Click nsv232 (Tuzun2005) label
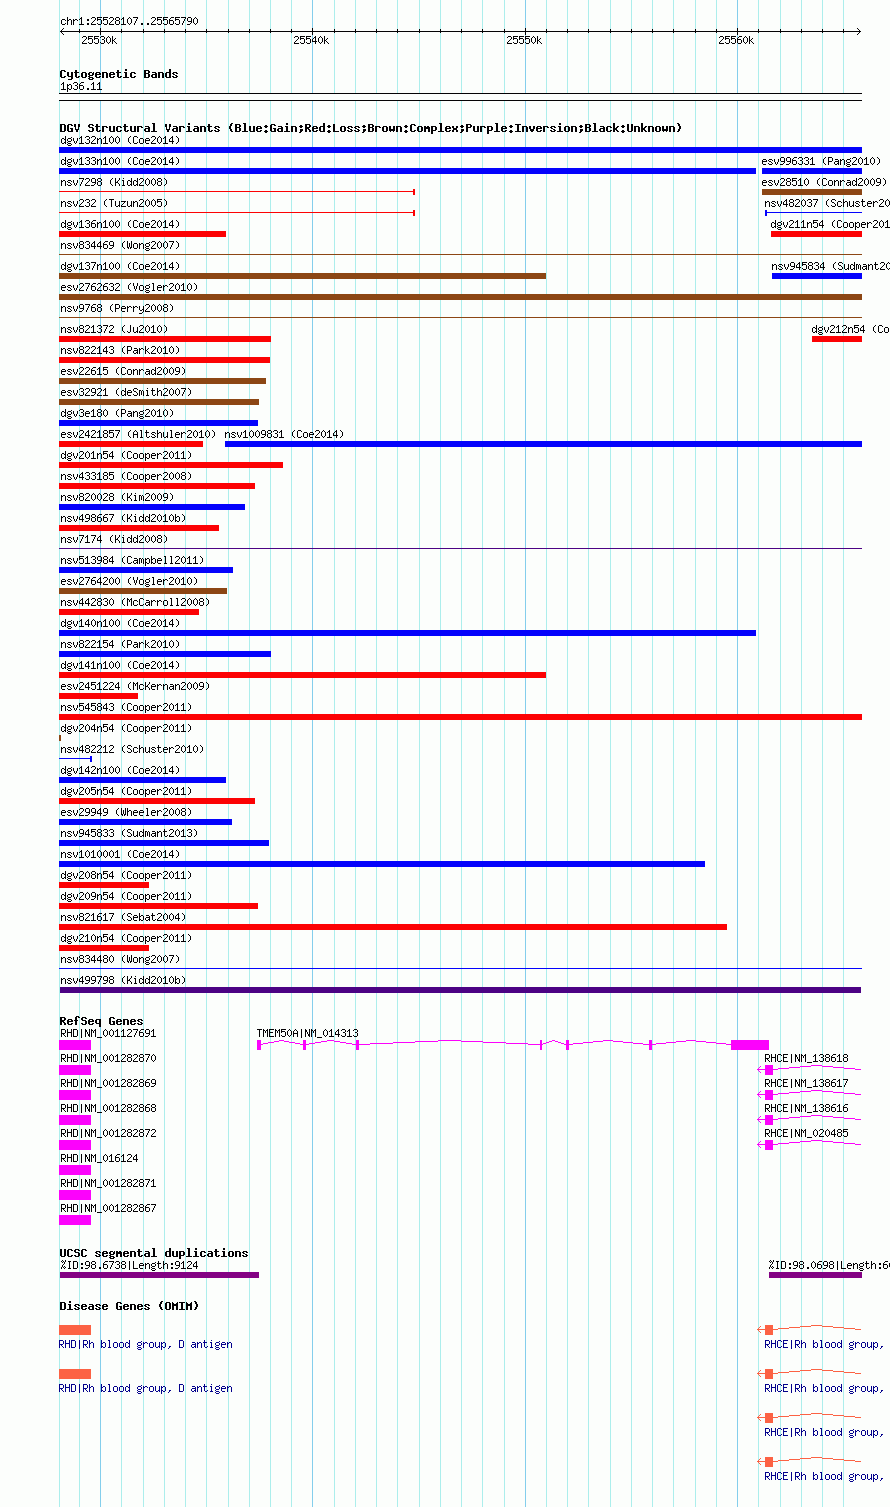The width and height of the screenshot is (890, 1507). coord(114,204)
